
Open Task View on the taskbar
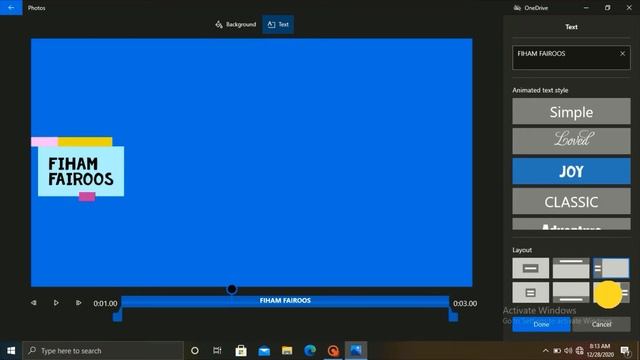(x=217, y=351)
